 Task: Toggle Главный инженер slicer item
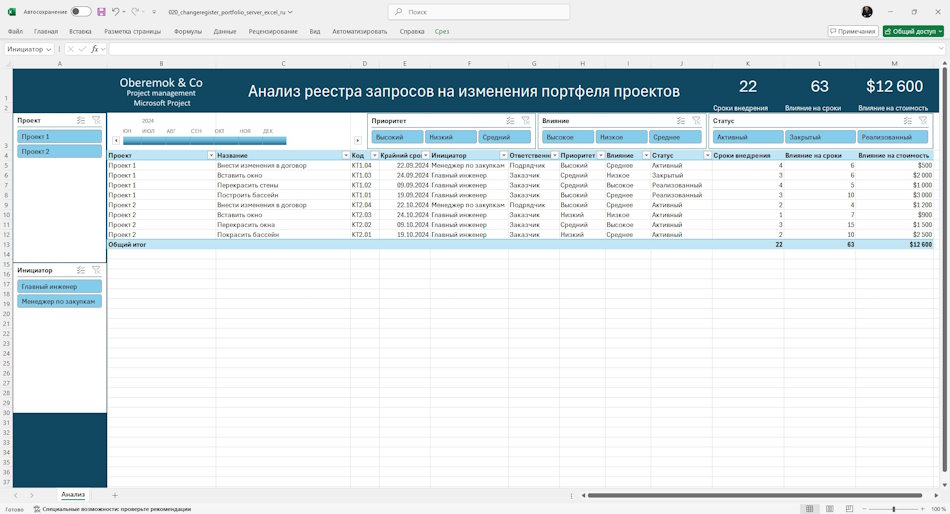point(59,286)
